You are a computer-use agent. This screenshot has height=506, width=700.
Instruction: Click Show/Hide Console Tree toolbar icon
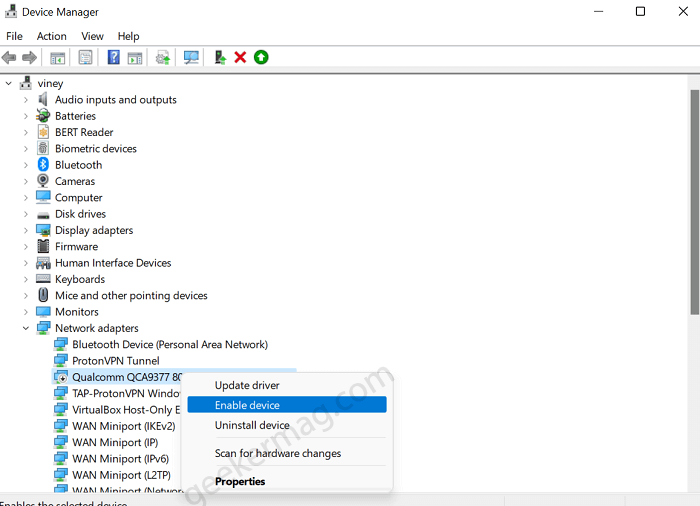click(58, 58)
